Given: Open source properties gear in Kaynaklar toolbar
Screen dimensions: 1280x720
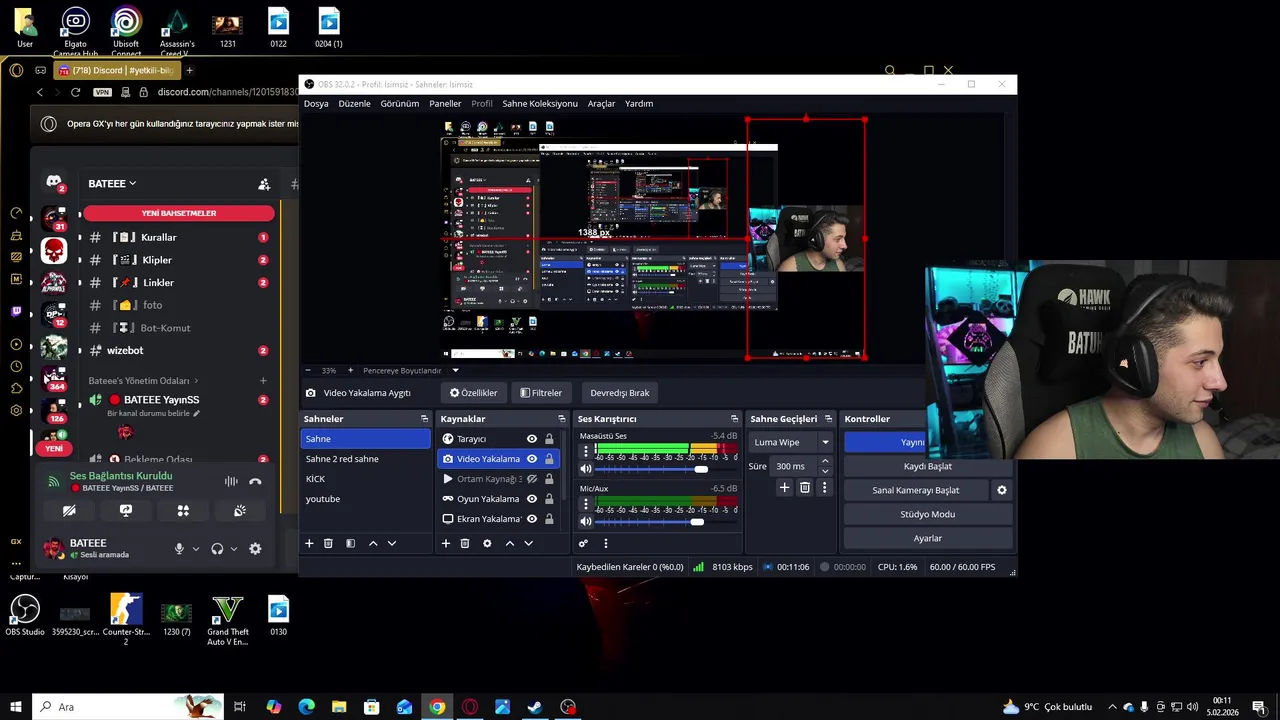Looking at the screenshot, I should click(487, 543).
